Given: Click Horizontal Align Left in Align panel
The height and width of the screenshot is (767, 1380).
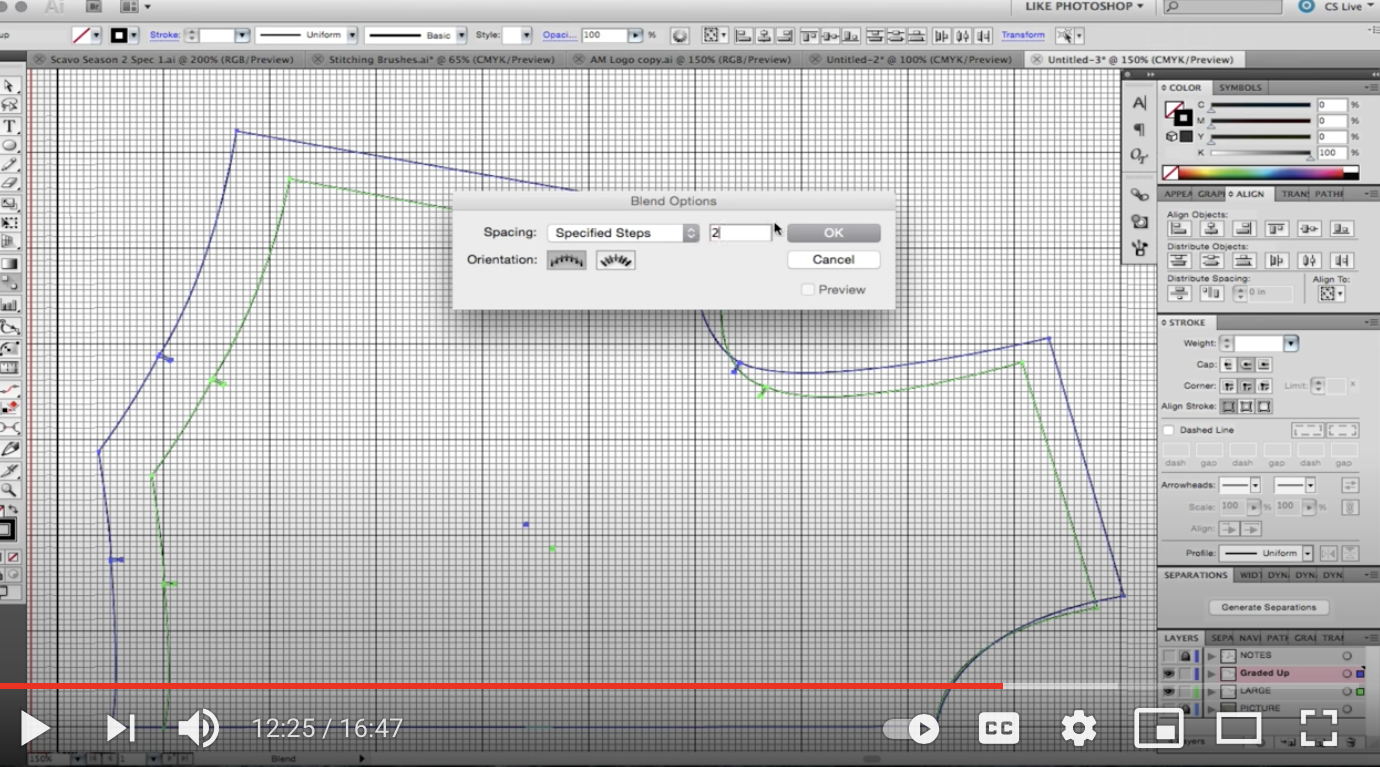Looking at the screenshot, I should coord(1179,228).
